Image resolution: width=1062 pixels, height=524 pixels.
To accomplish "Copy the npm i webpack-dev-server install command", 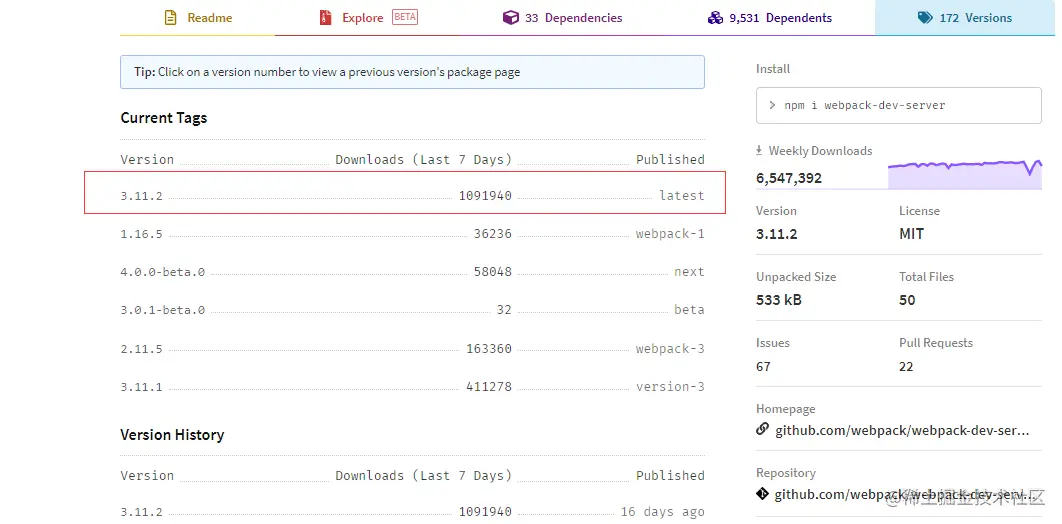I will 898,106.
